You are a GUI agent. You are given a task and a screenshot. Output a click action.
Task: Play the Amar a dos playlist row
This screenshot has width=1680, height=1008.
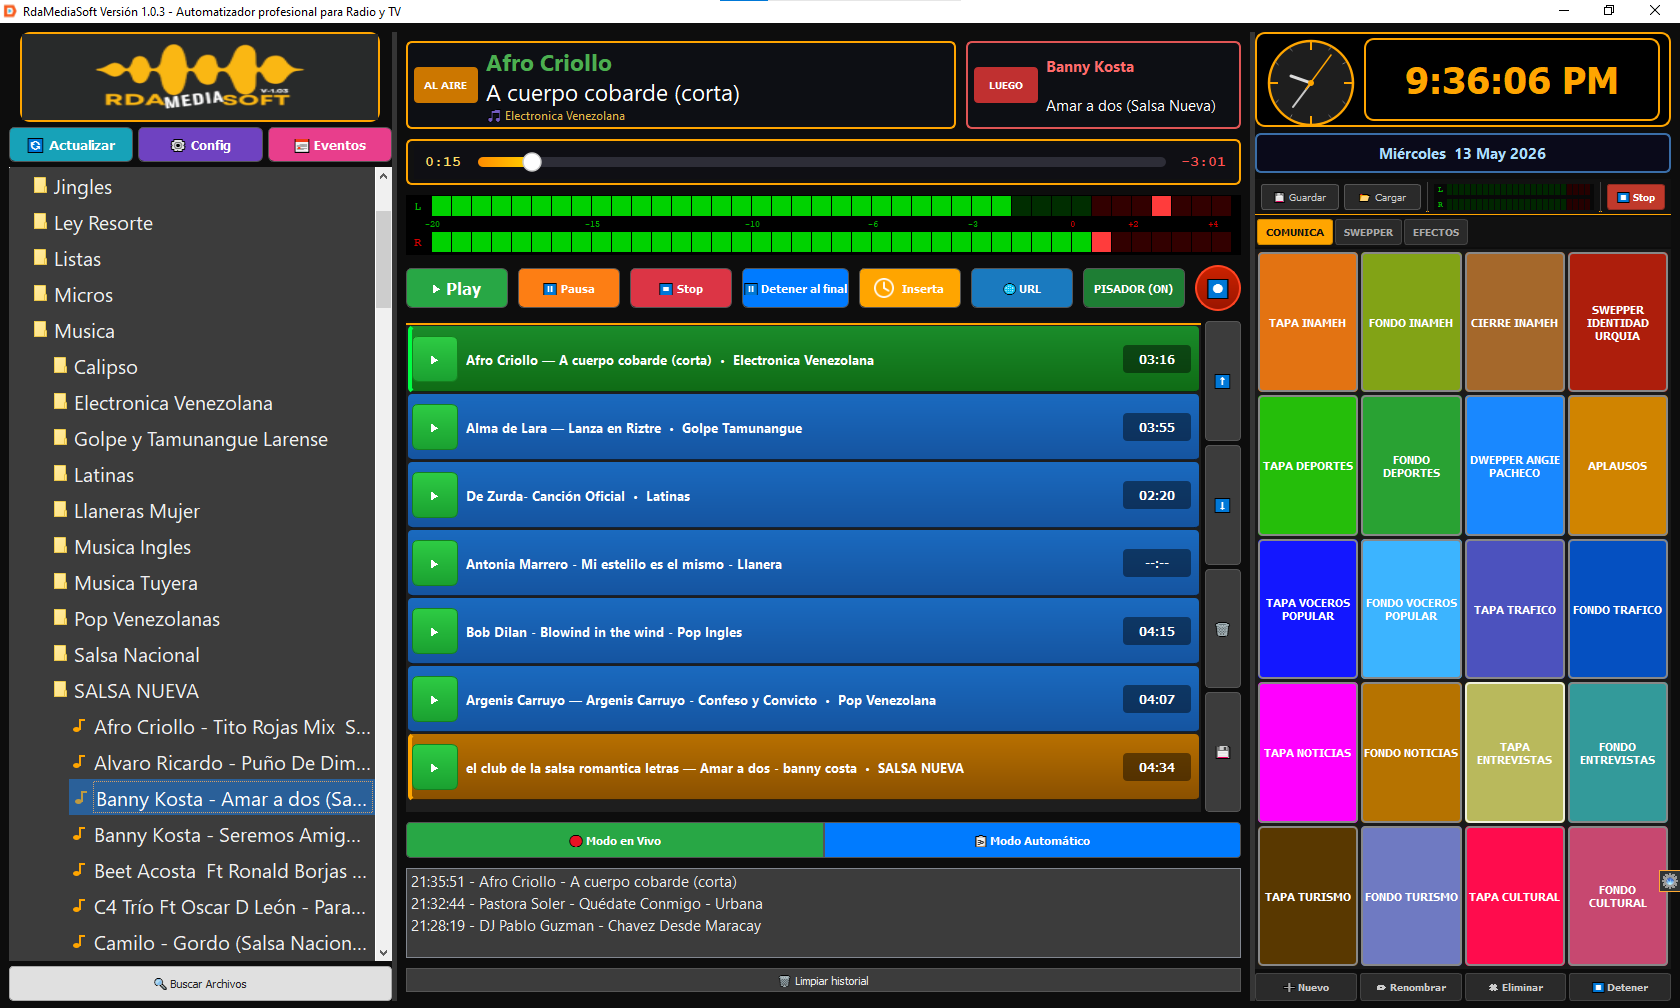[x=434, y=768]
